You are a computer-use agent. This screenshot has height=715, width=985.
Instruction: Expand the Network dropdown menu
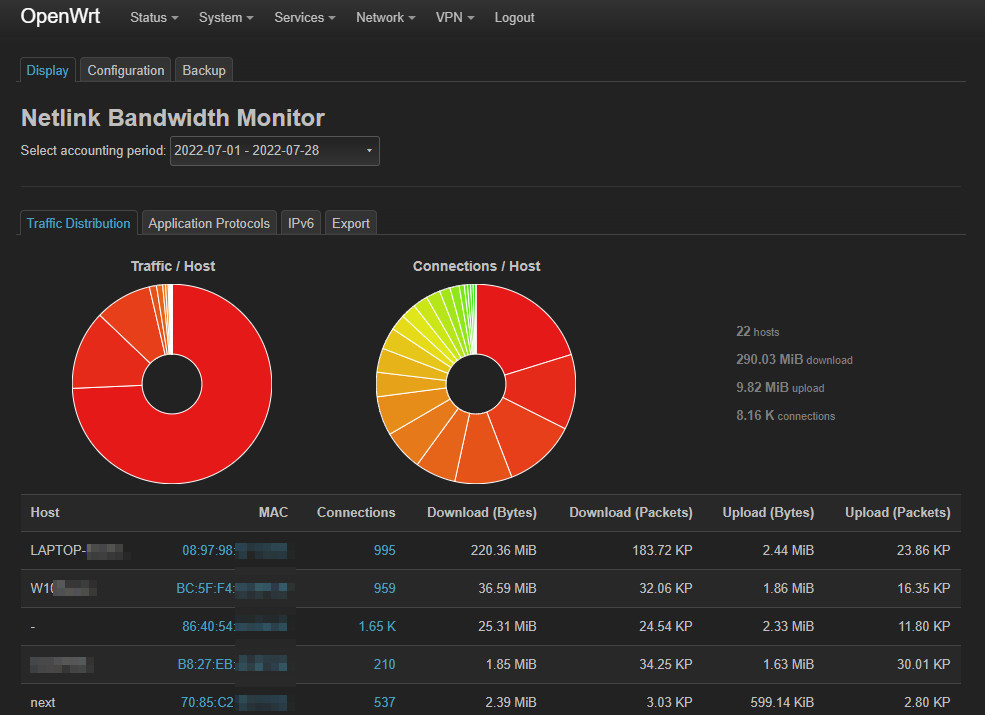point(384,17)
